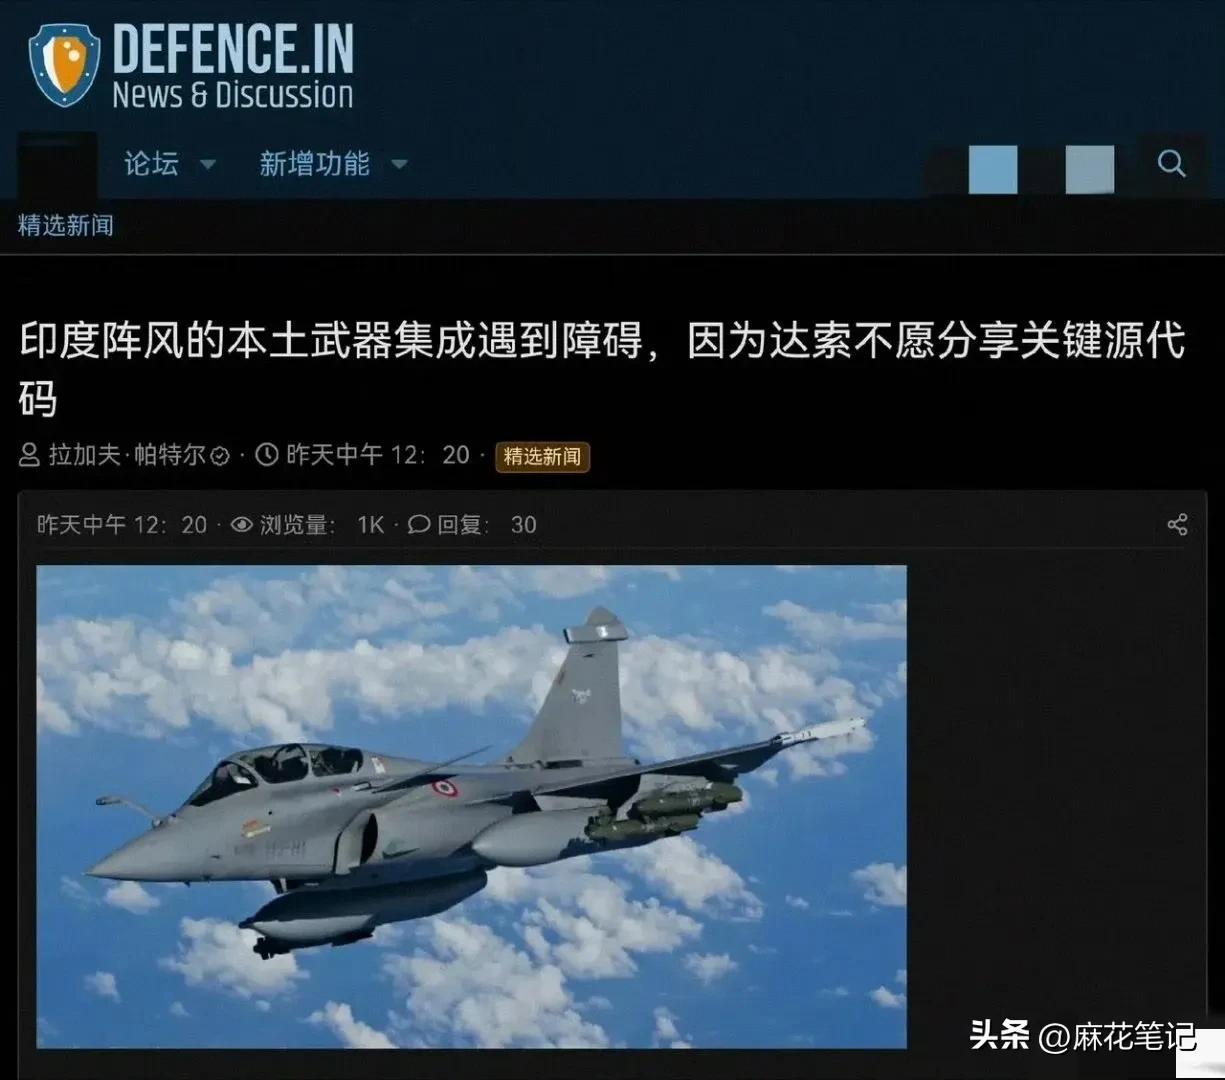Click the DEFENCE.IN News & Discussion title text
The image size is (1225, 1080).
(x=233, y=65)
